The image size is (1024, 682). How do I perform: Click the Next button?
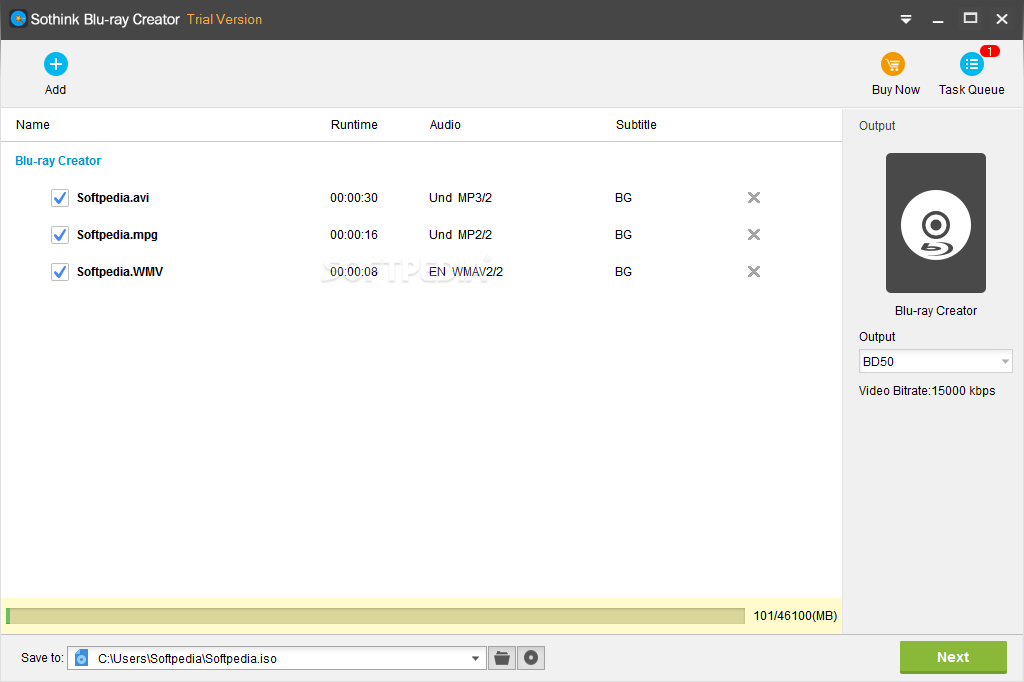953,657
